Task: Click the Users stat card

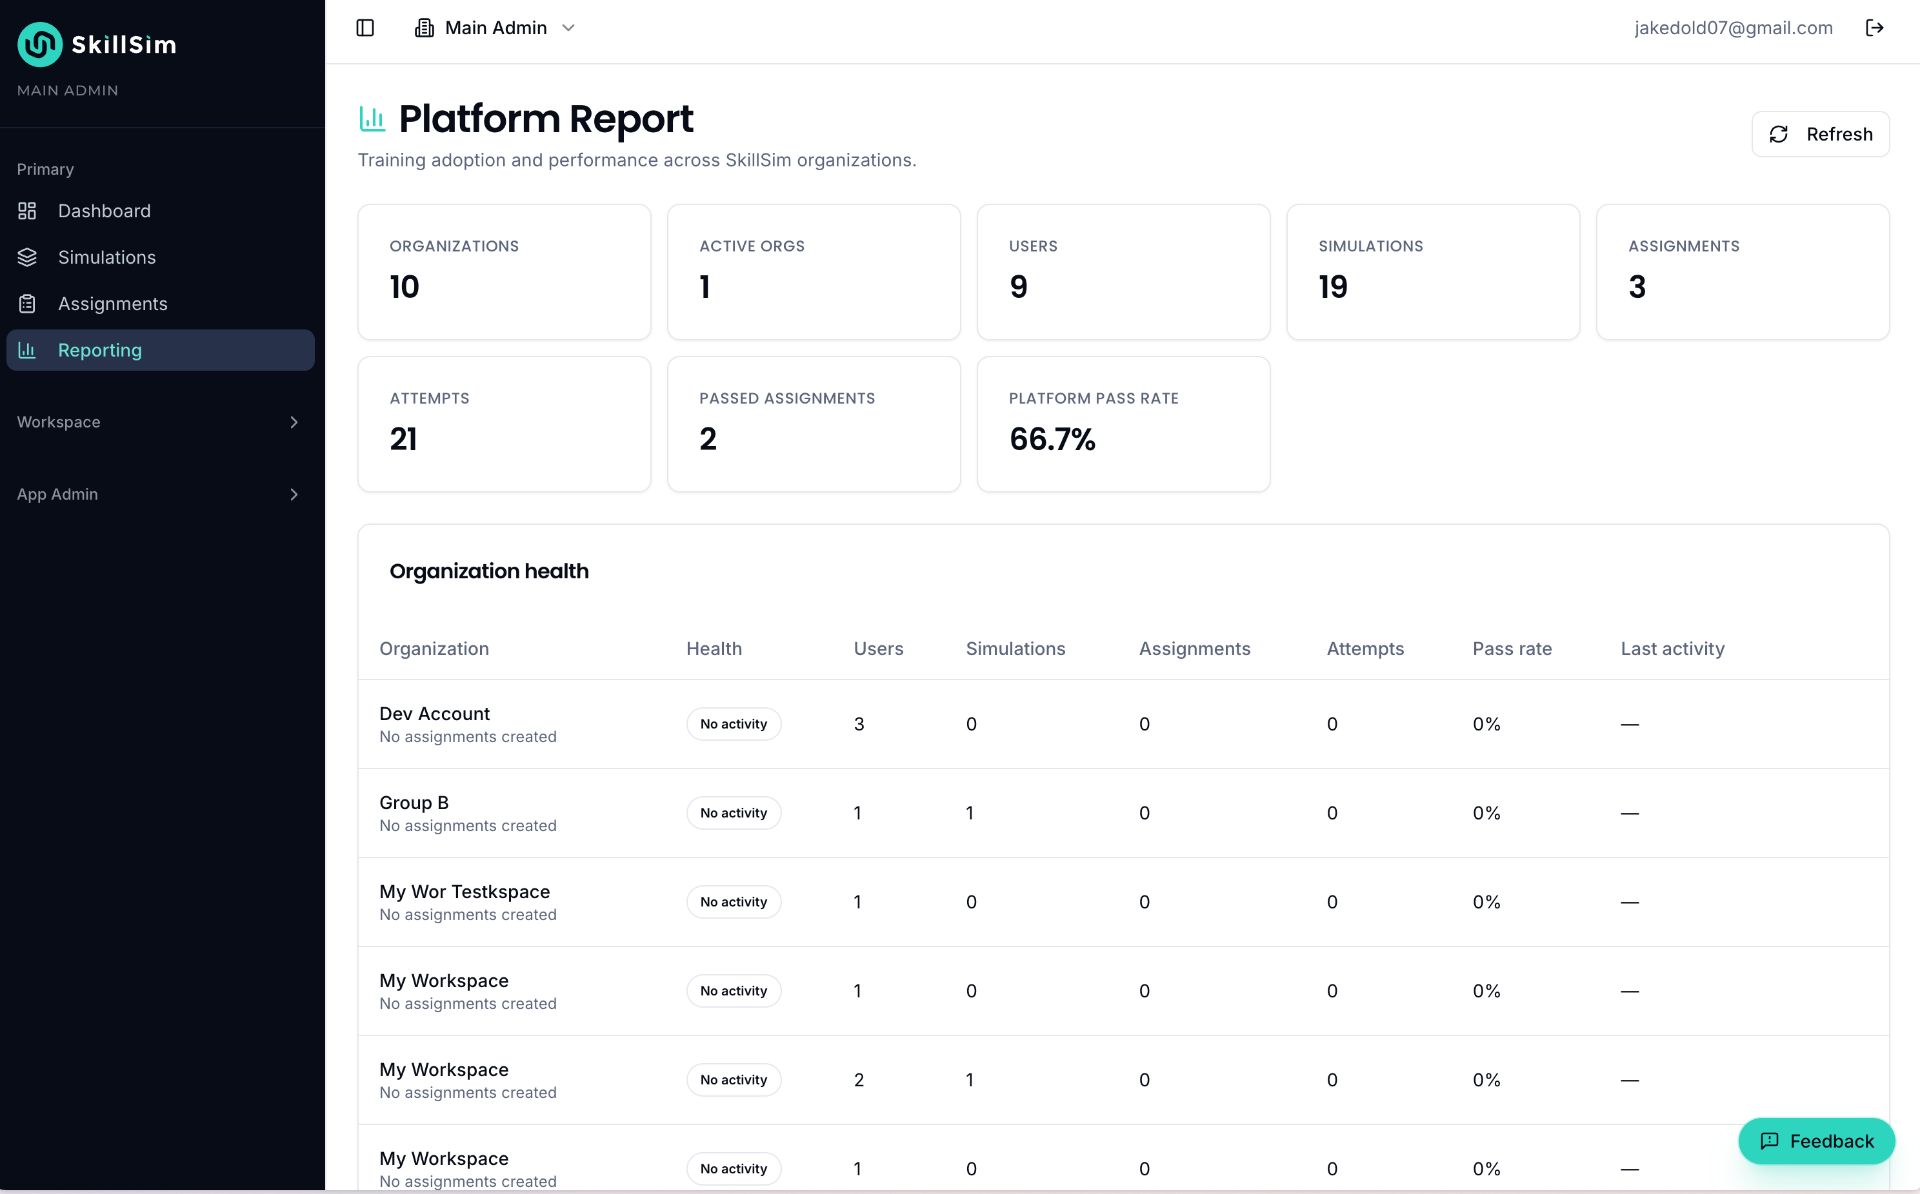Action: pos(1123,272)
